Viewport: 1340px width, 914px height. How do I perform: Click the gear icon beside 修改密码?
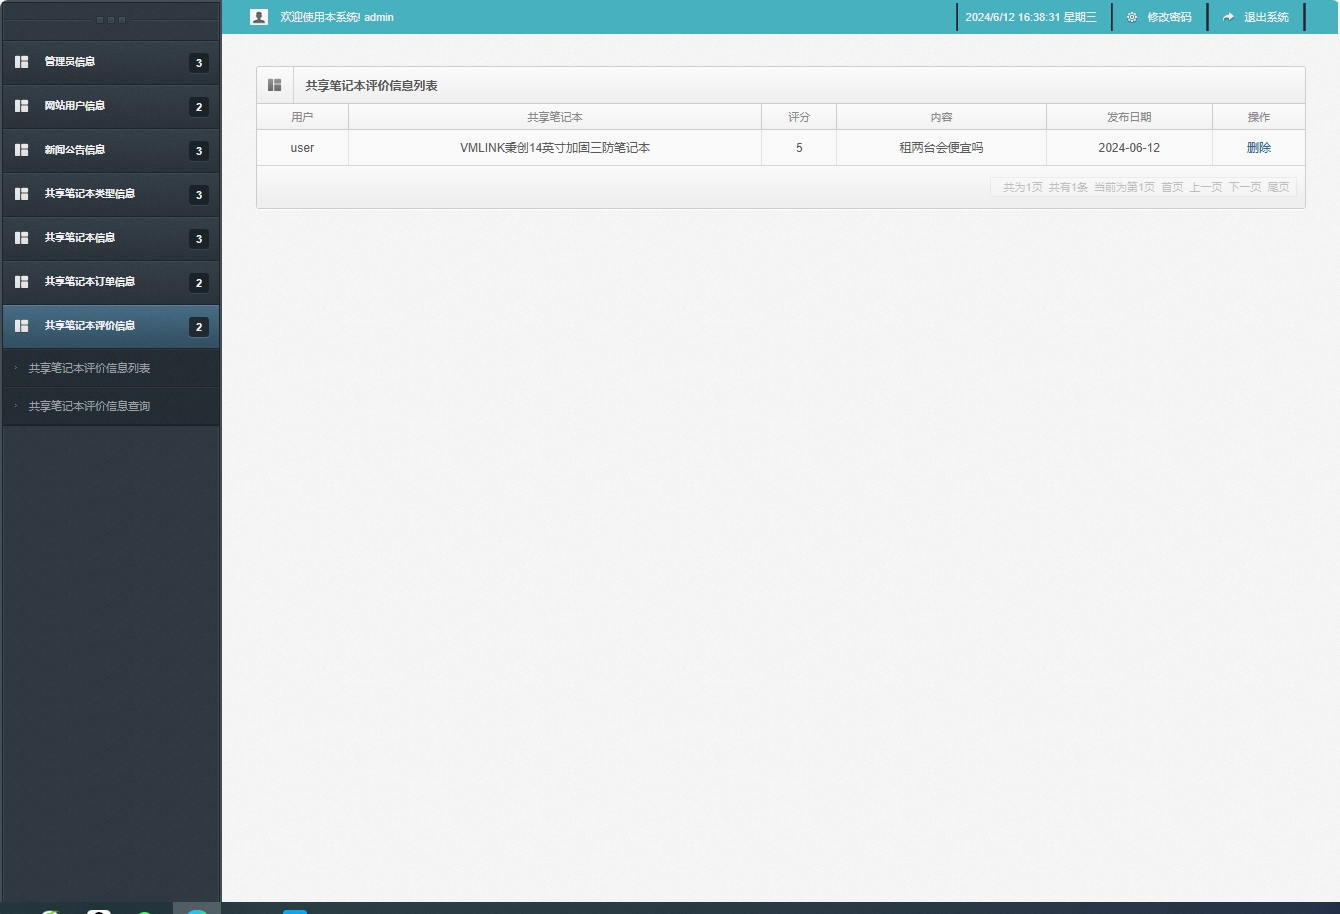coord(1131,17)
